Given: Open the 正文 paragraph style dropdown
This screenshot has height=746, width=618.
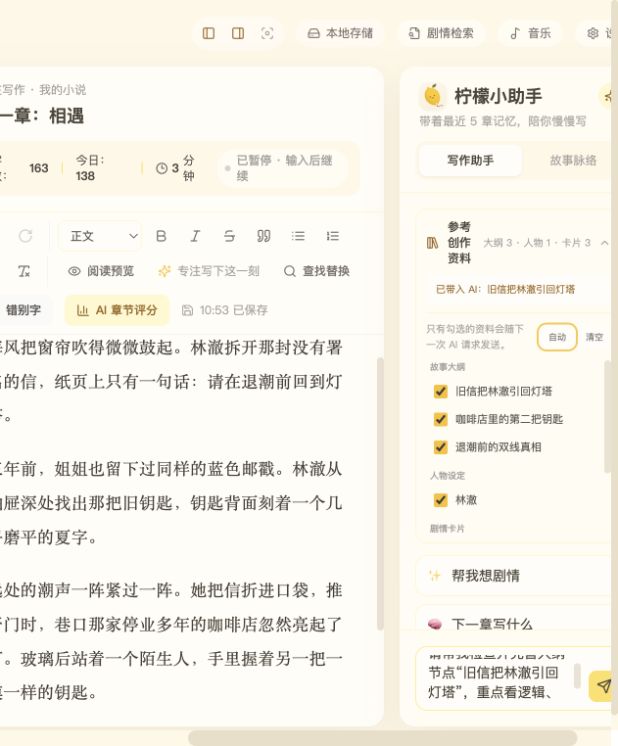Looking at the screenshot, I should [x=100, y=236].
